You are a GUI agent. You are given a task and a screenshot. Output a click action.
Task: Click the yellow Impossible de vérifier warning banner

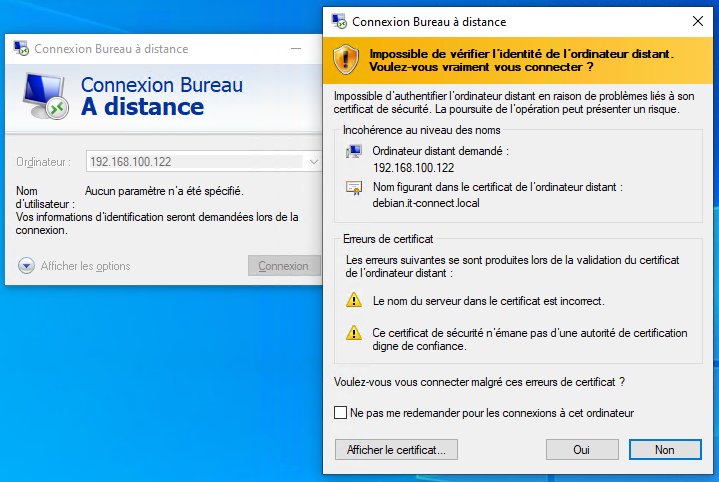pos(520,60)
